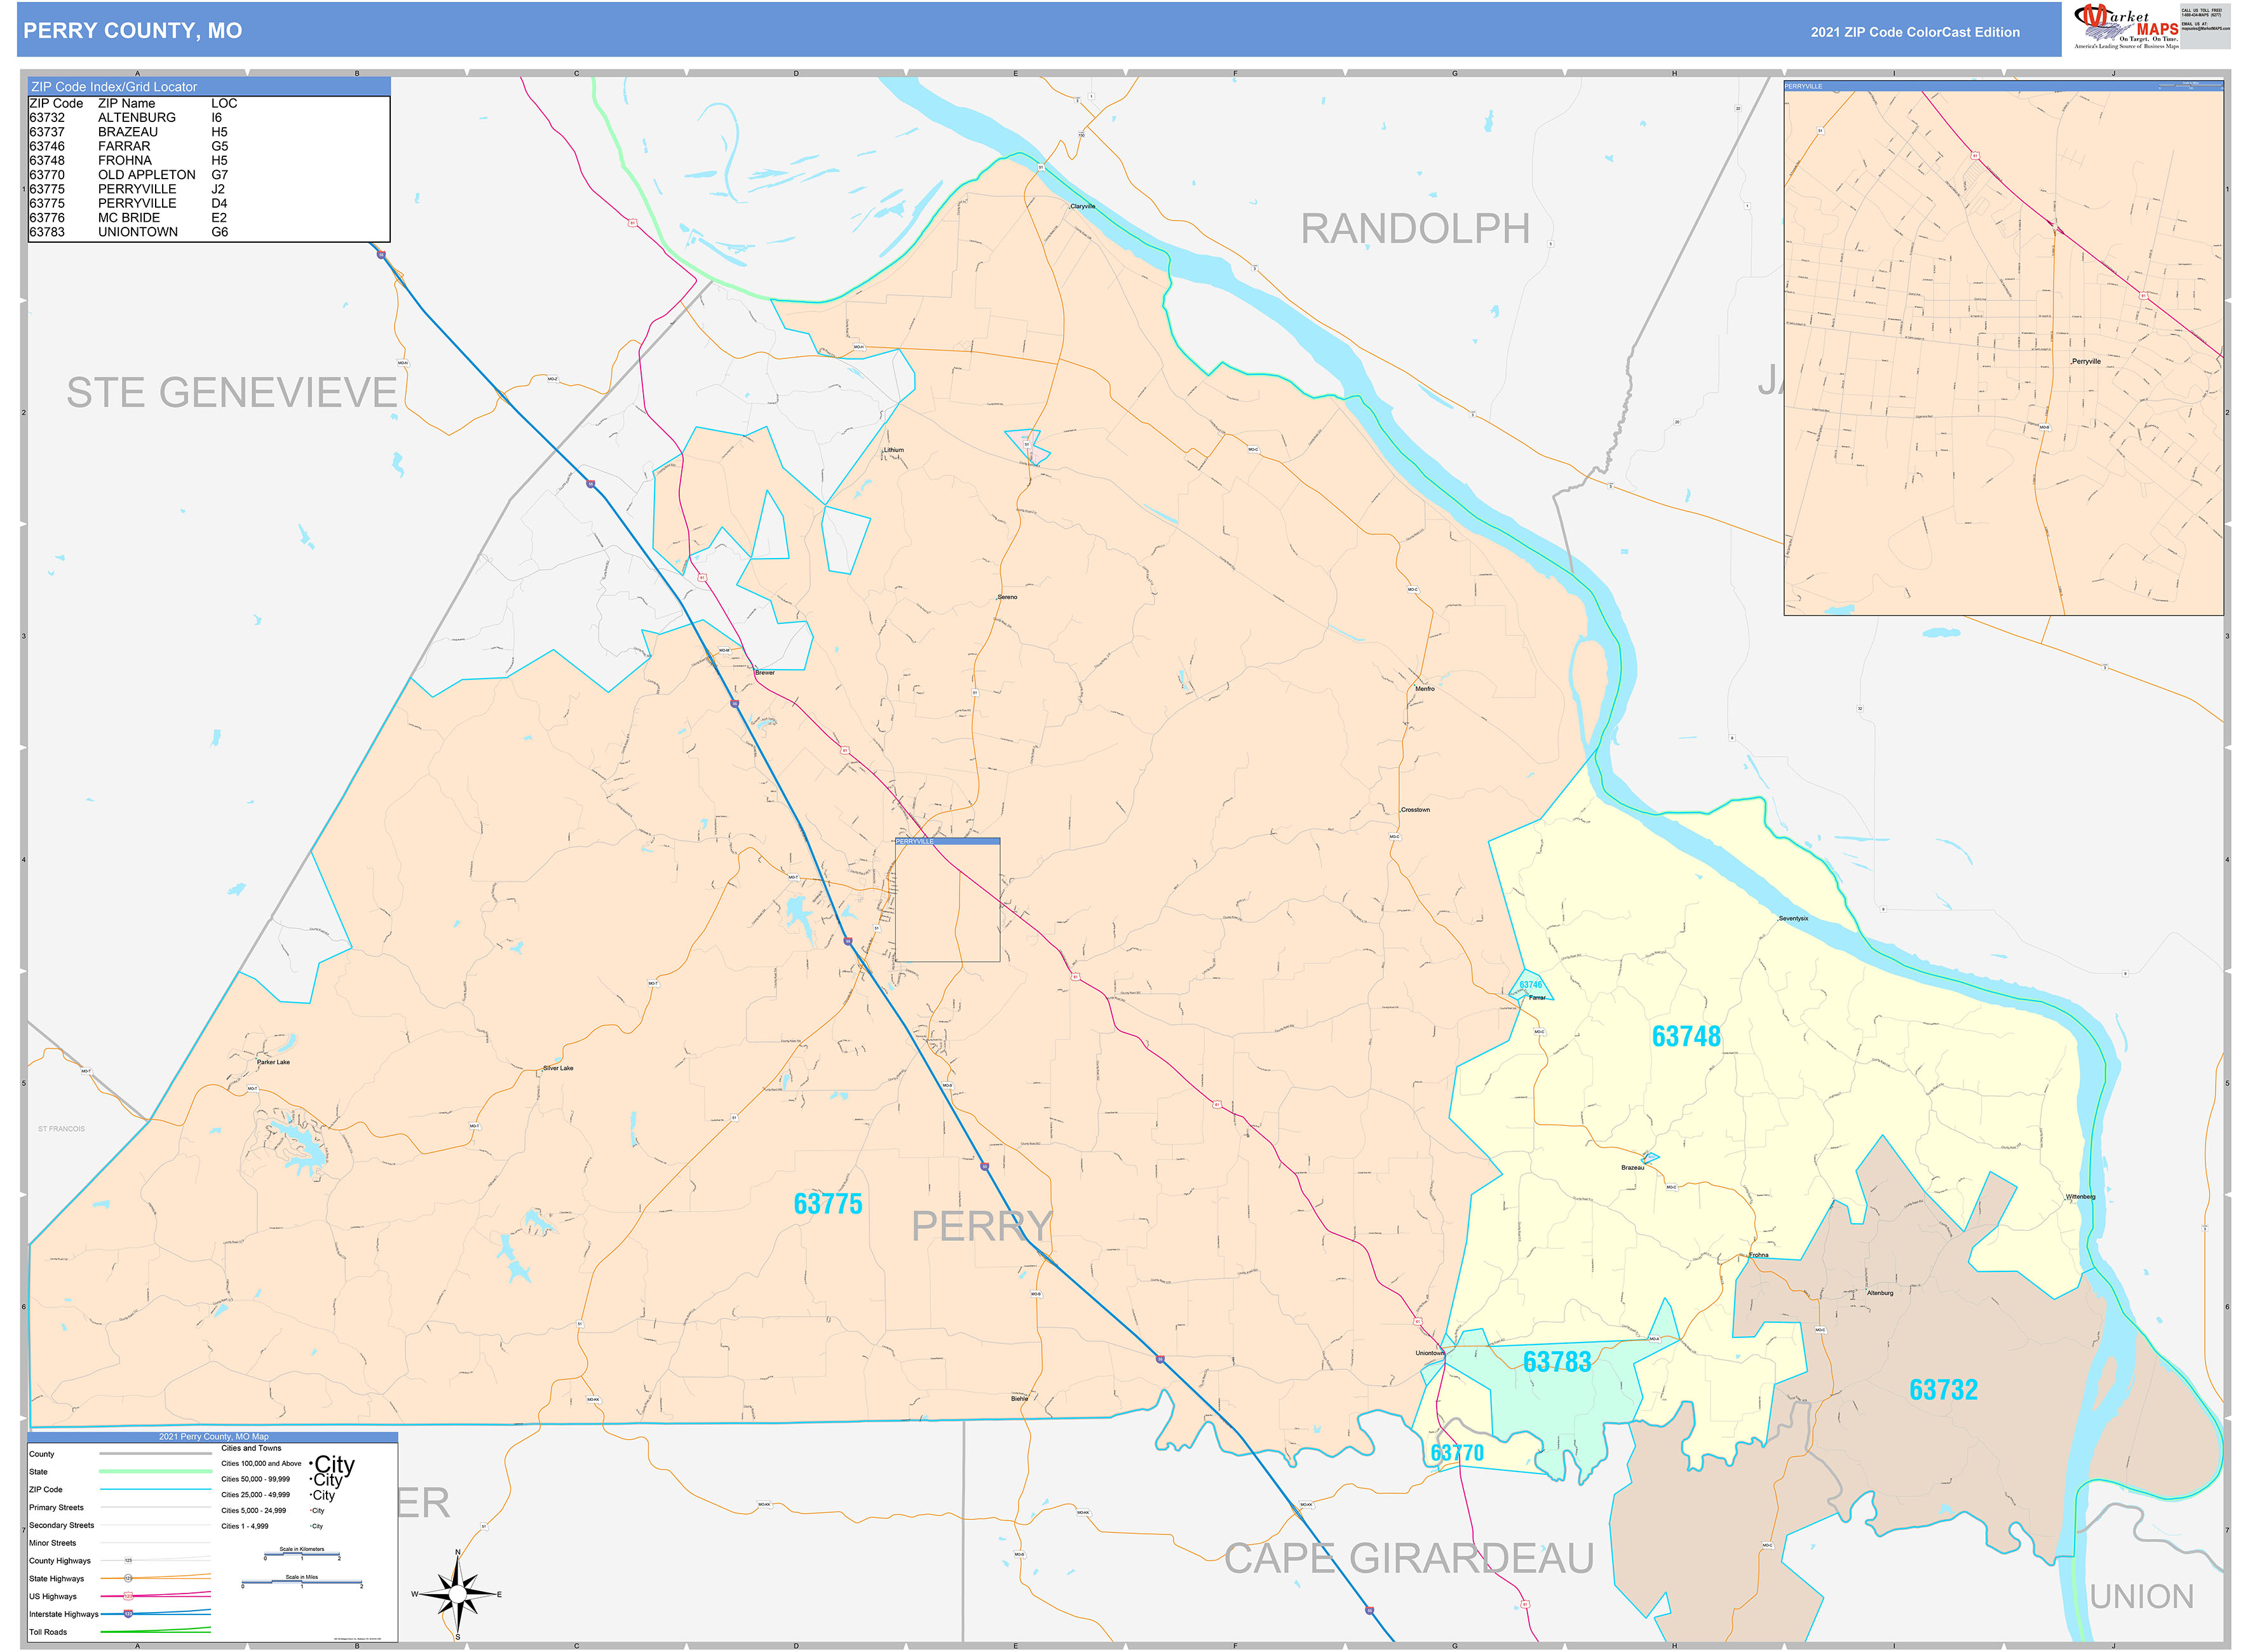The width and height of the screenshot is (2250, 1652).
Task: Click the Minor Streets legend label
Action: (x=52, y=1543)
